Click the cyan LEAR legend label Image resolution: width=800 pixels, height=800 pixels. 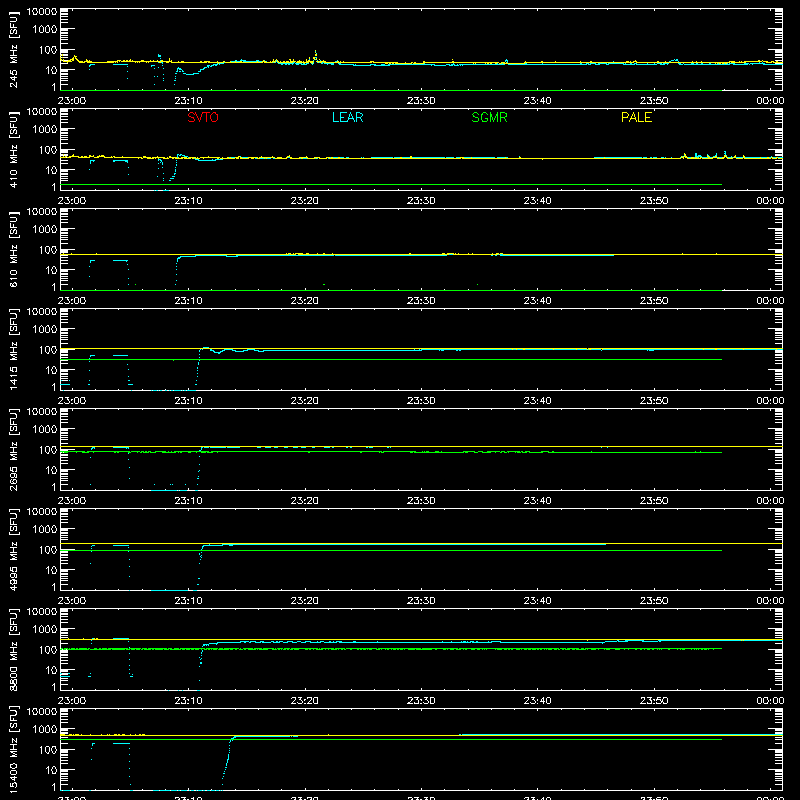pyautogui.click(x=347, y=117)
